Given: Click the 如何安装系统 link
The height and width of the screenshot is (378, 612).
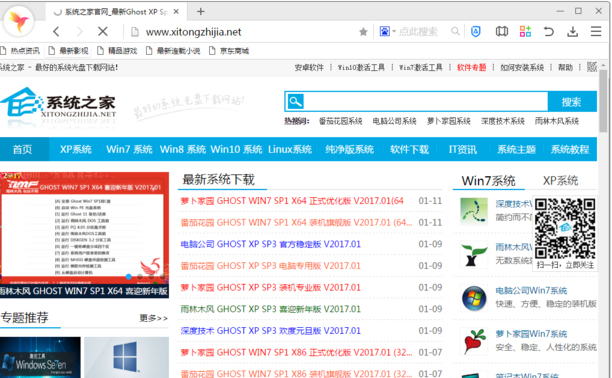Looking at the screenshot, I should pos(522,68).
